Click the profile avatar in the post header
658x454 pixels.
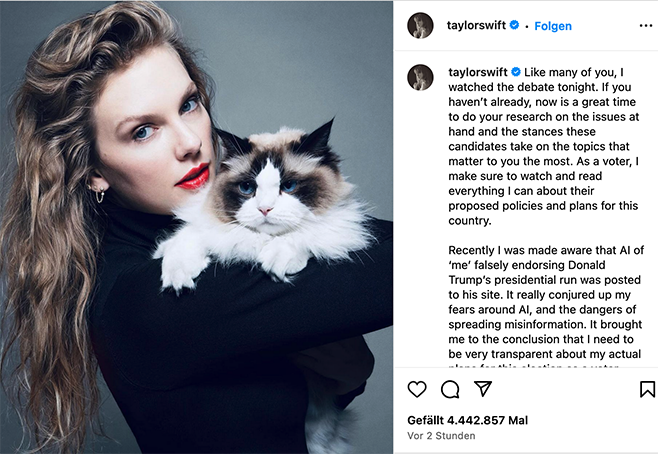coord(420,26)
